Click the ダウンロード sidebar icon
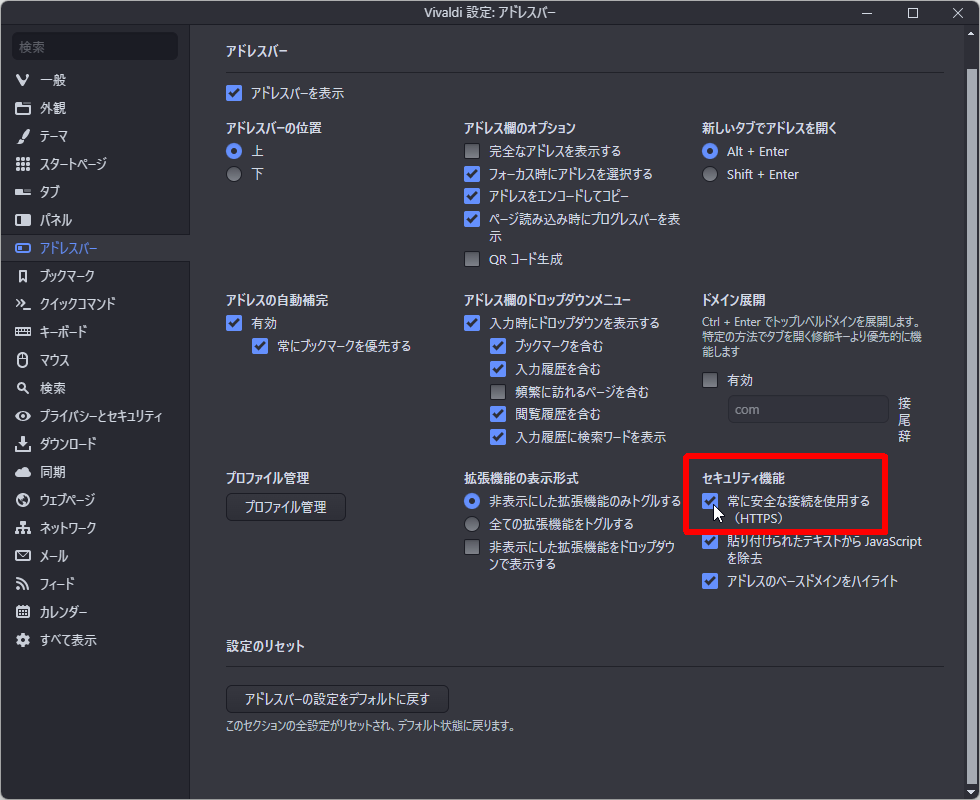The width and height of the screenshot is (980, 800). point(62,443)
